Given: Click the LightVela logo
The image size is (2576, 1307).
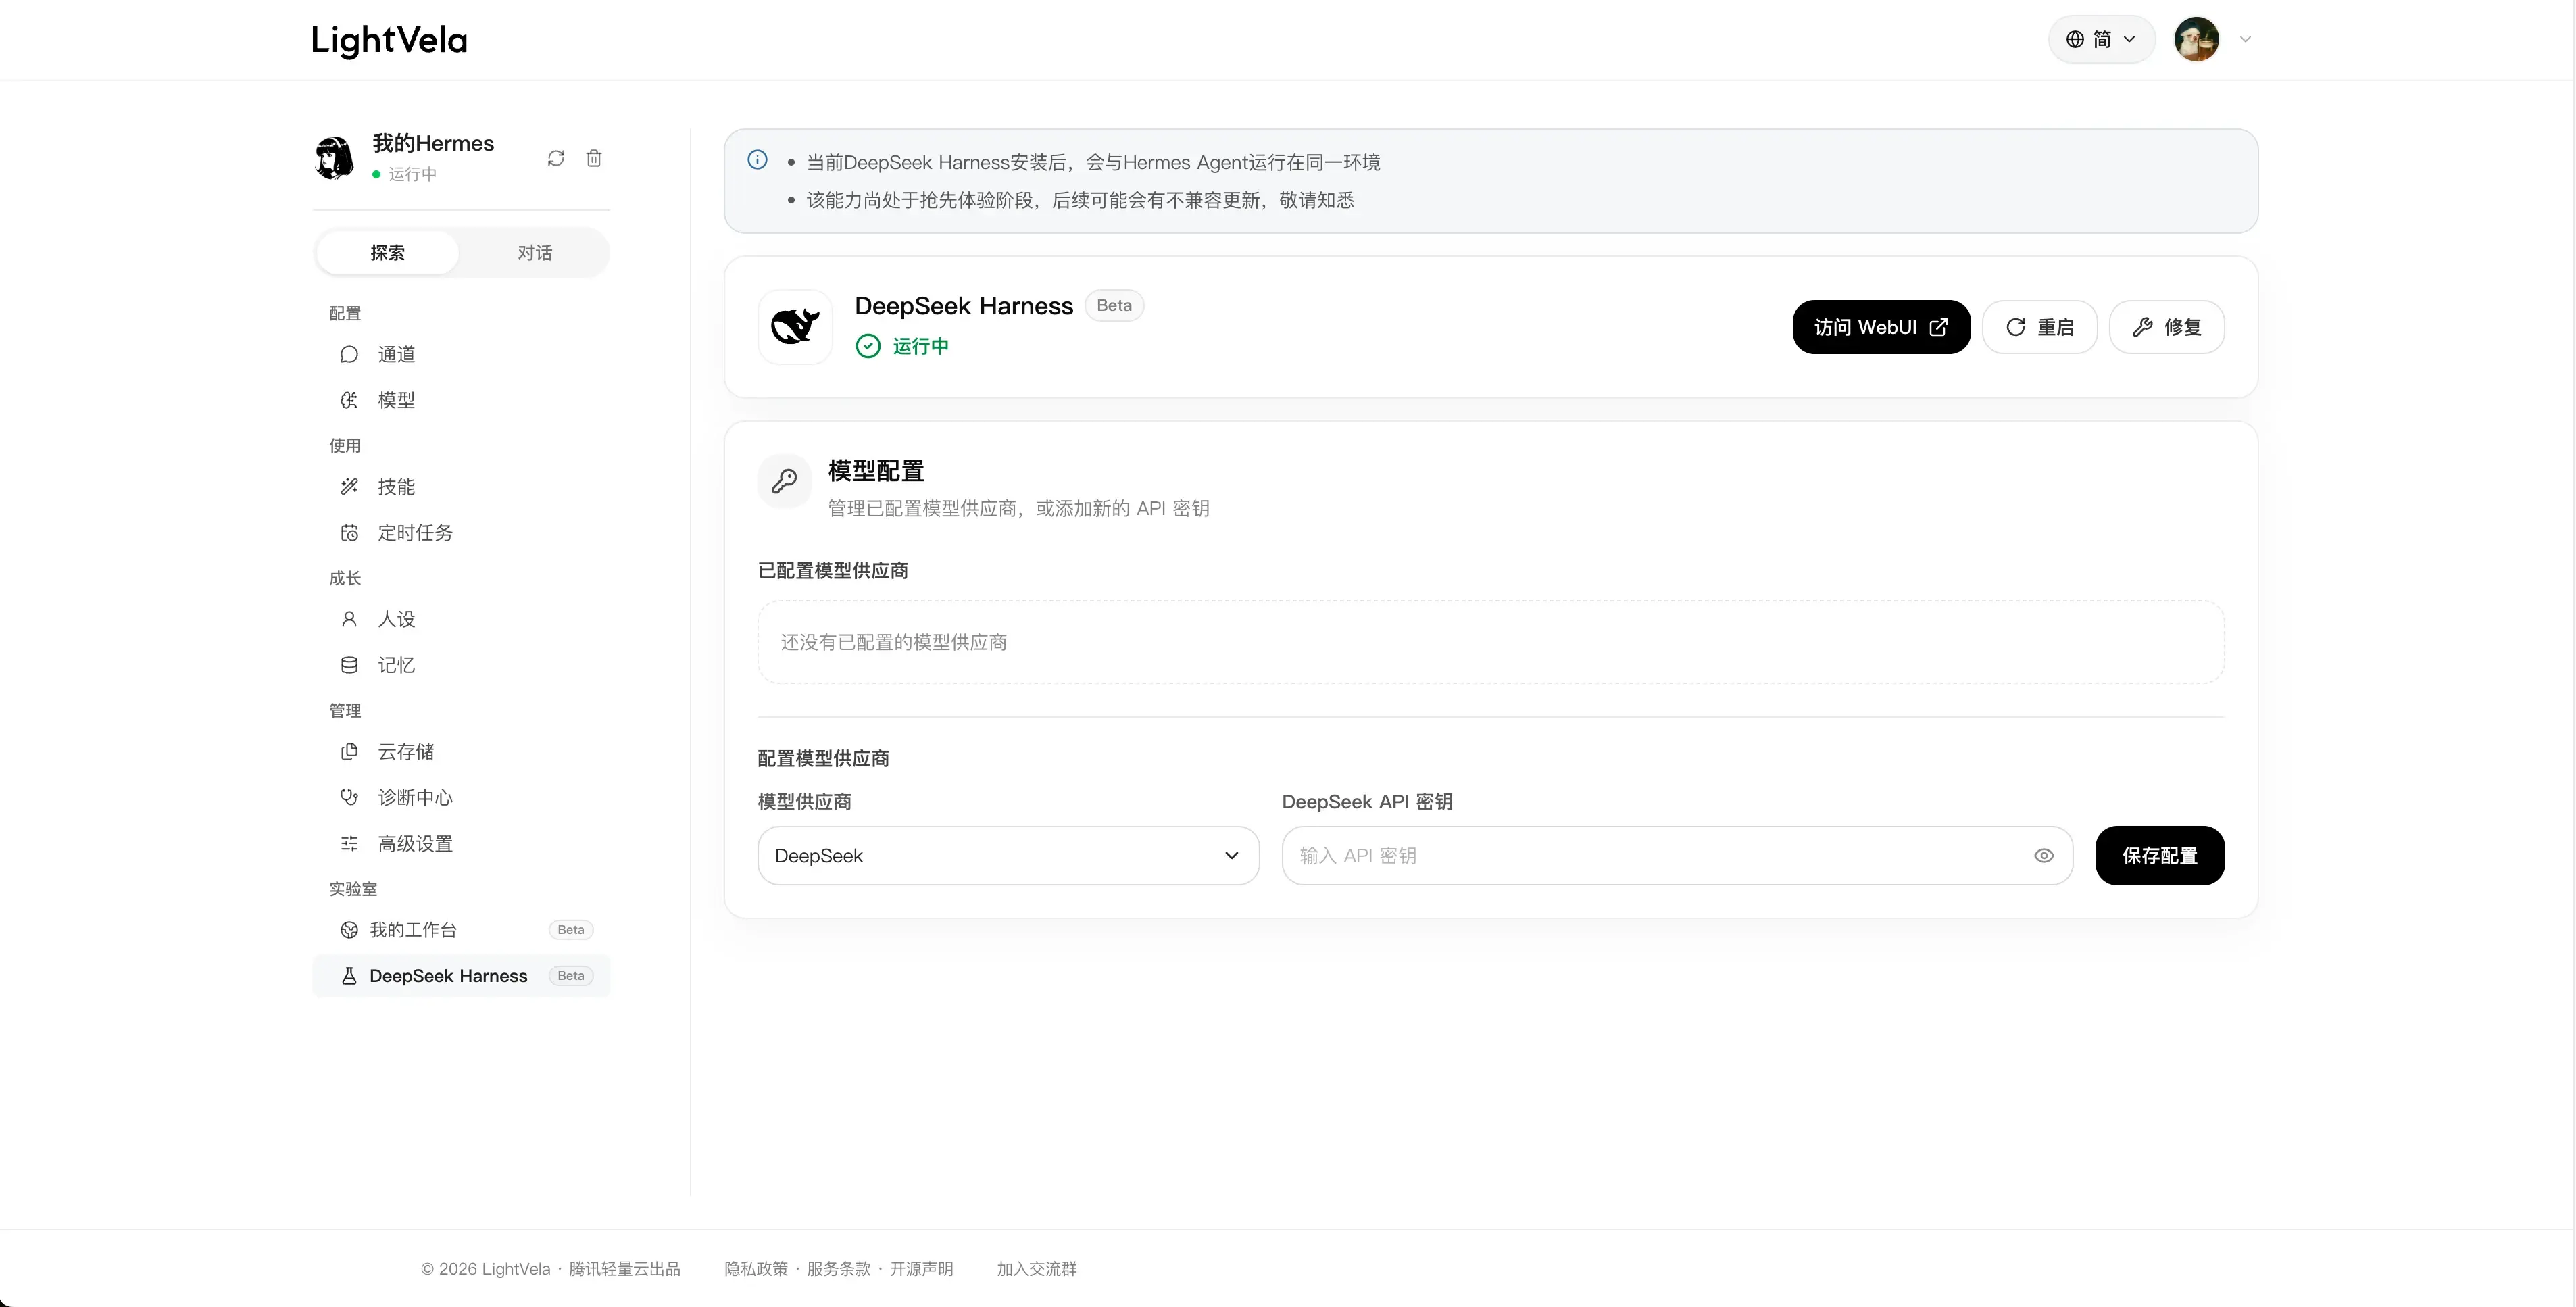Looking at the screenshot, I should coord(389,40).
